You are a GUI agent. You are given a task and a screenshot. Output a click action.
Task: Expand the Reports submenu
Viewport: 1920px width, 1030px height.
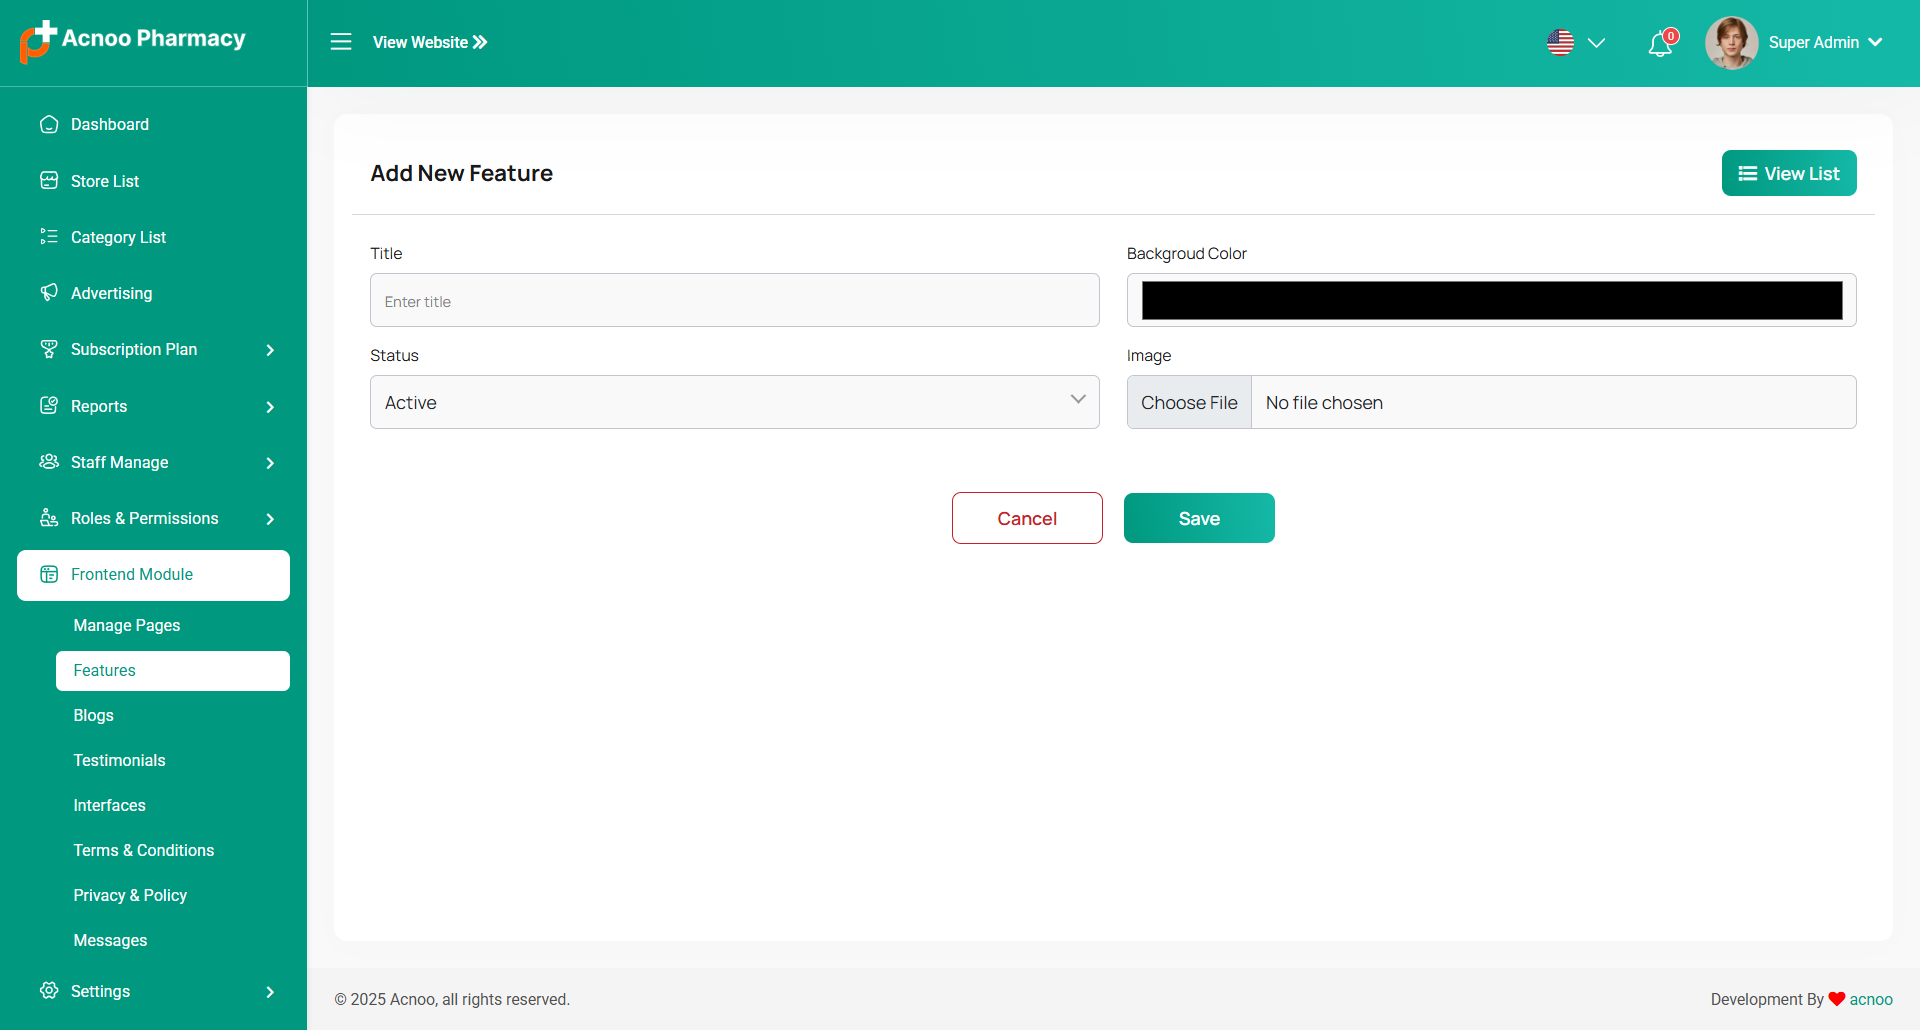(x=270, y=407)
